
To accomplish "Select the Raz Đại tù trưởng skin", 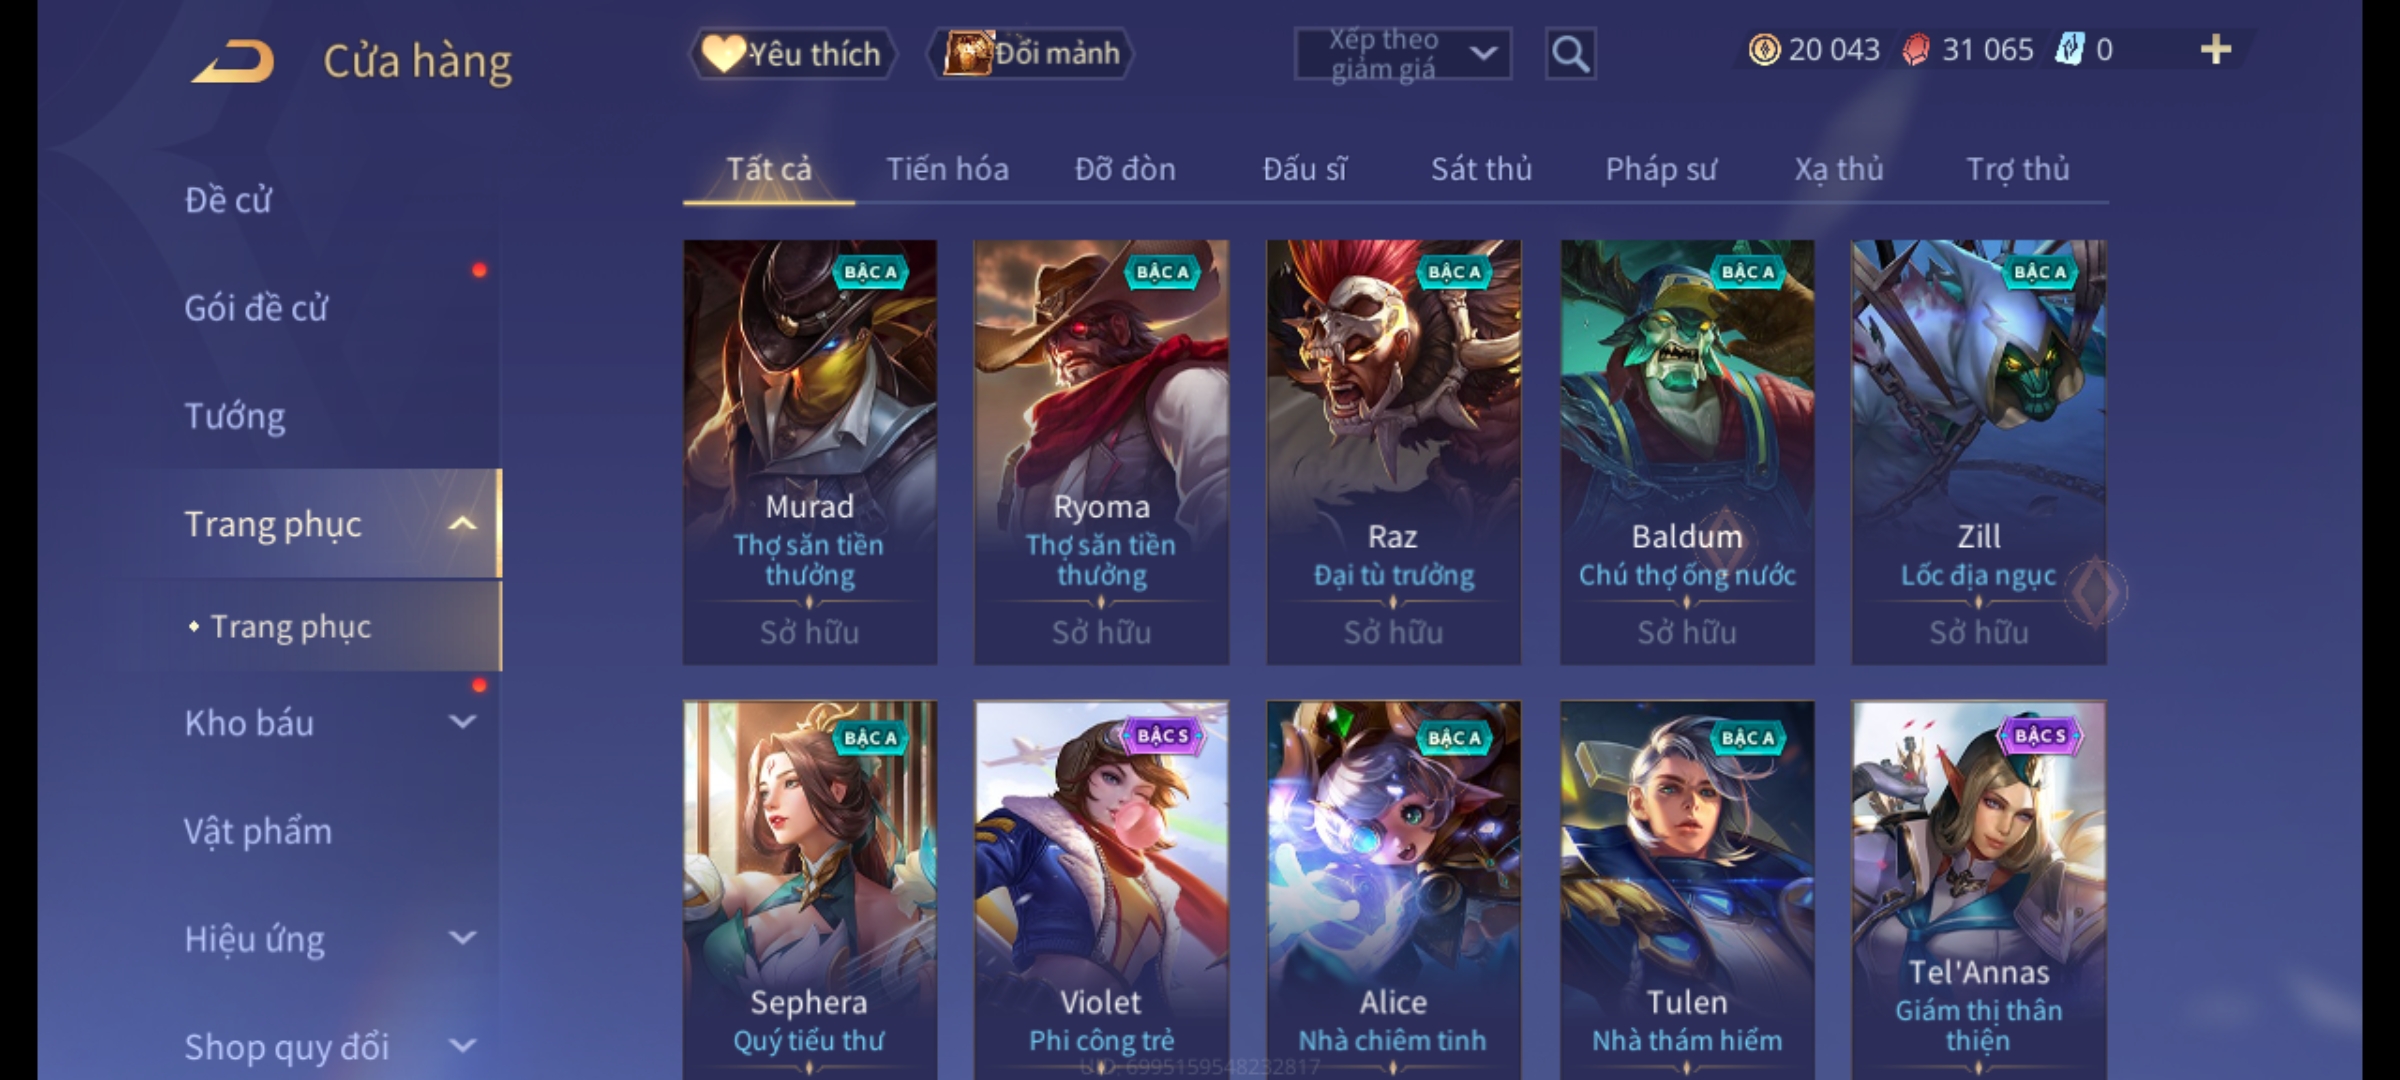I will click(1393, 452).
